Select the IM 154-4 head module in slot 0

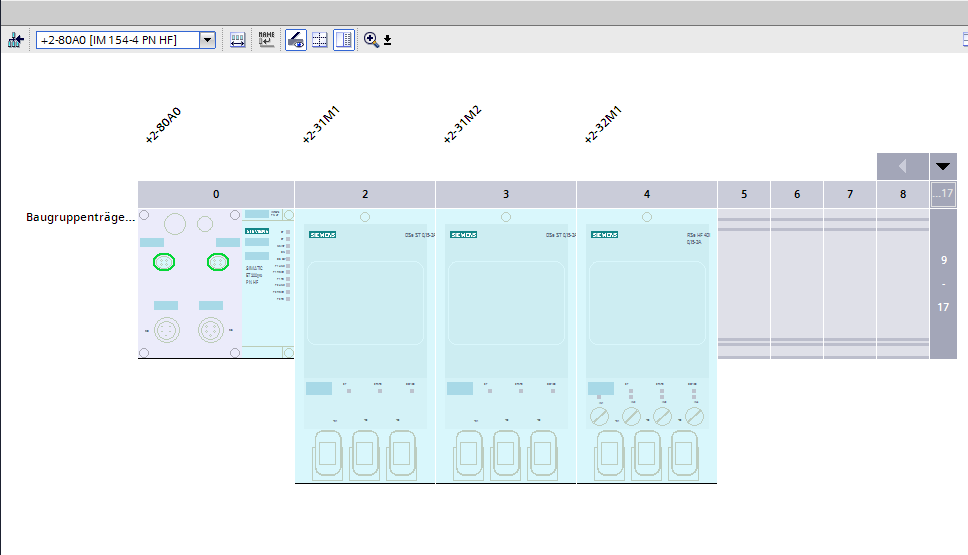pyautogui.click(x=215, y=284)
